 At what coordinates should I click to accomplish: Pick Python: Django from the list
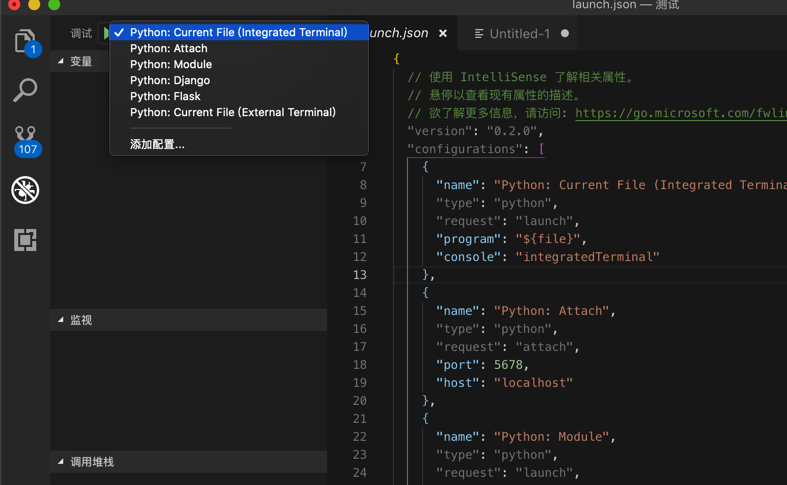click(170, 80)
